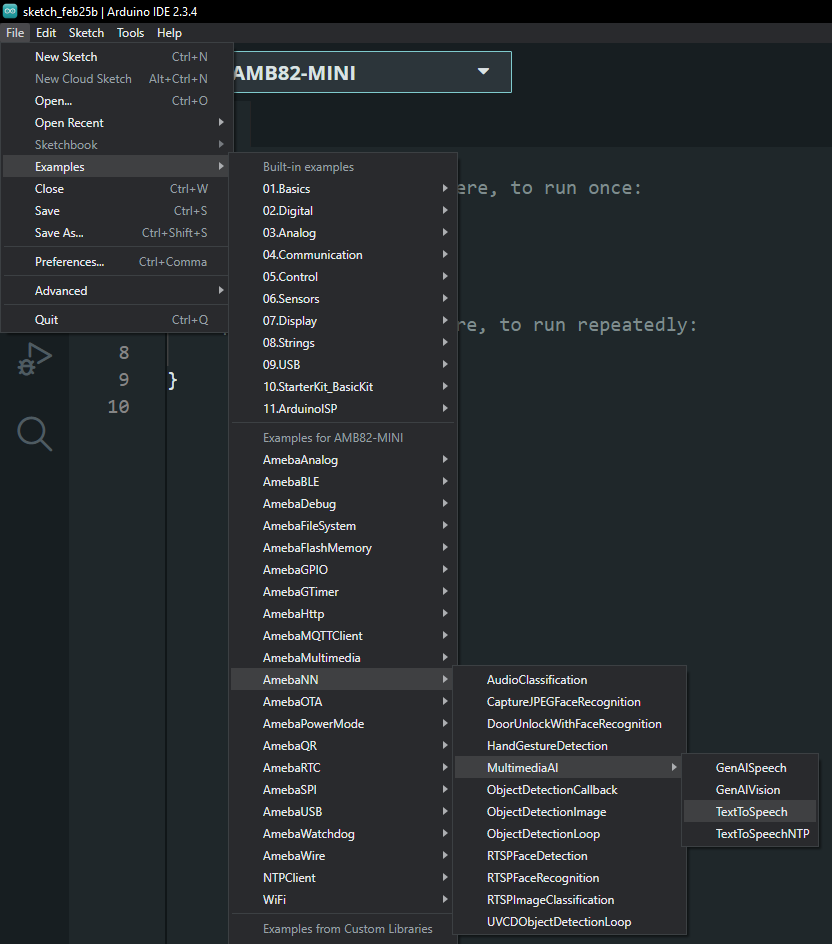Screen dimensions: 832x944
Task: Open the ObjectDetectionCallback example
Action: pos(570,790)
